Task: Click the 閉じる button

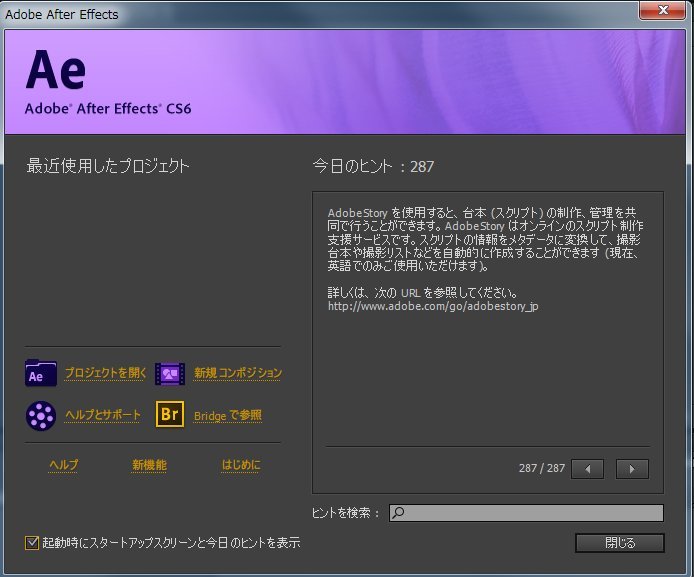Action: click(x=620, y=542)
